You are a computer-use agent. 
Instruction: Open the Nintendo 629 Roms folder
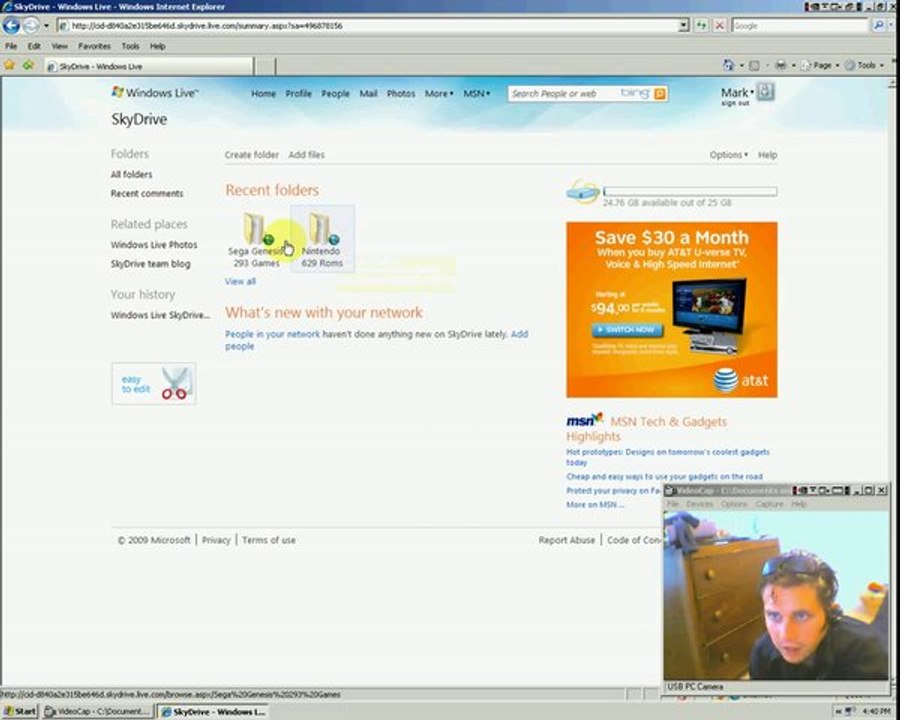(322, 240)
